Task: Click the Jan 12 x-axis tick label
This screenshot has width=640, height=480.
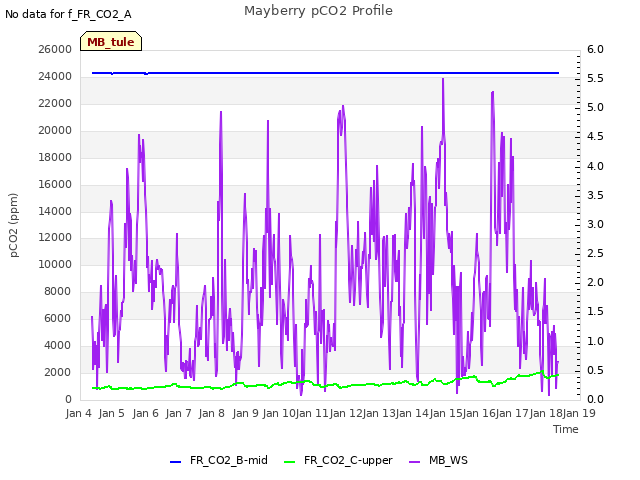Action: 346,413
